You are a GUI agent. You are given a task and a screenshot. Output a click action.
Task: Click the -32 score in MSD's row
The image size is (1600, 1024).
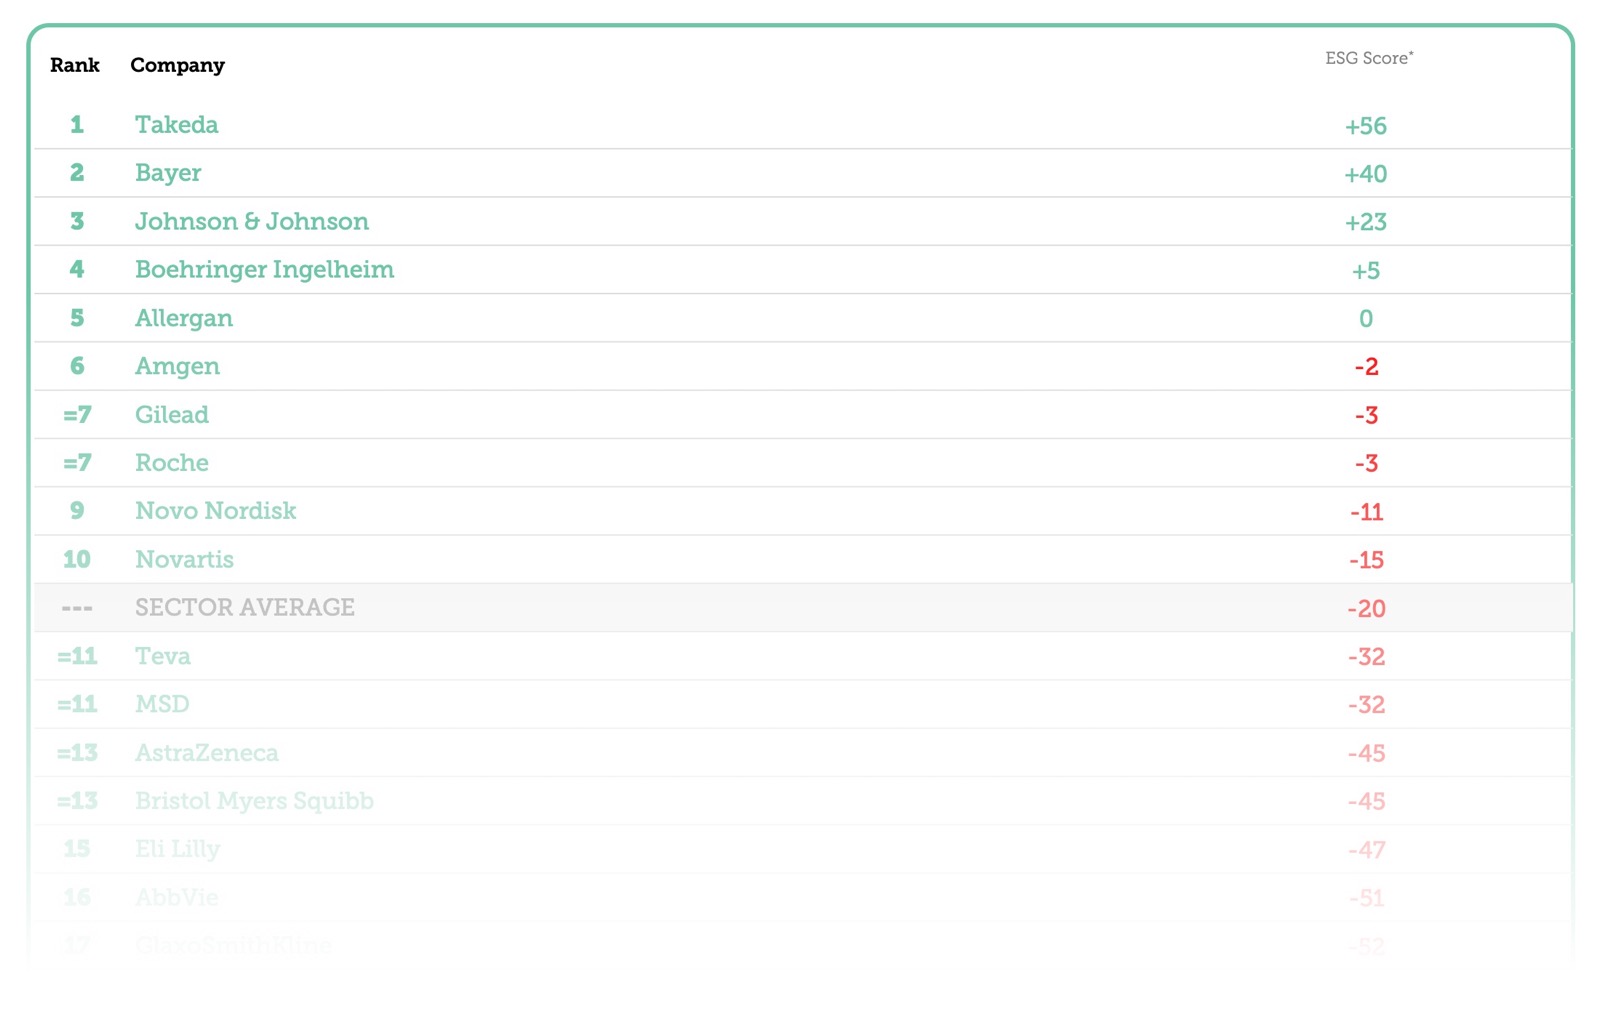coord(1366,705)
